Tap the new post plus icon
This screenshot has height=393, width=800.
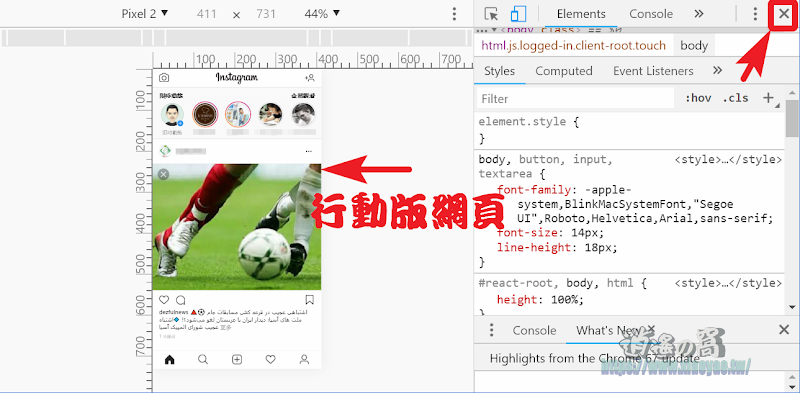[237, 360]
